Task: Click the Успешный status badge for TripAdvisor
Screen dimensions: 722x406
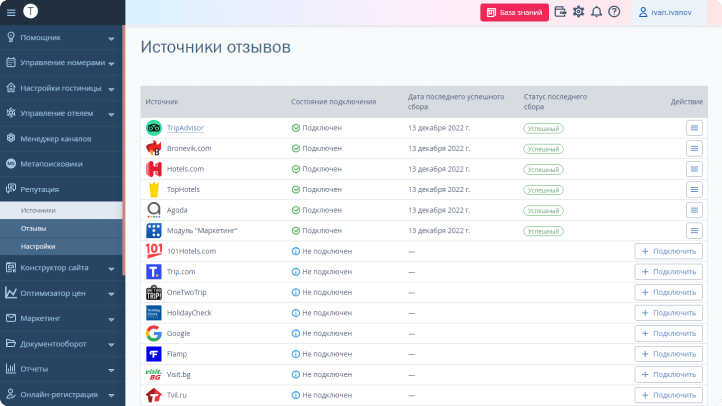Action: [x=543, y=128]
